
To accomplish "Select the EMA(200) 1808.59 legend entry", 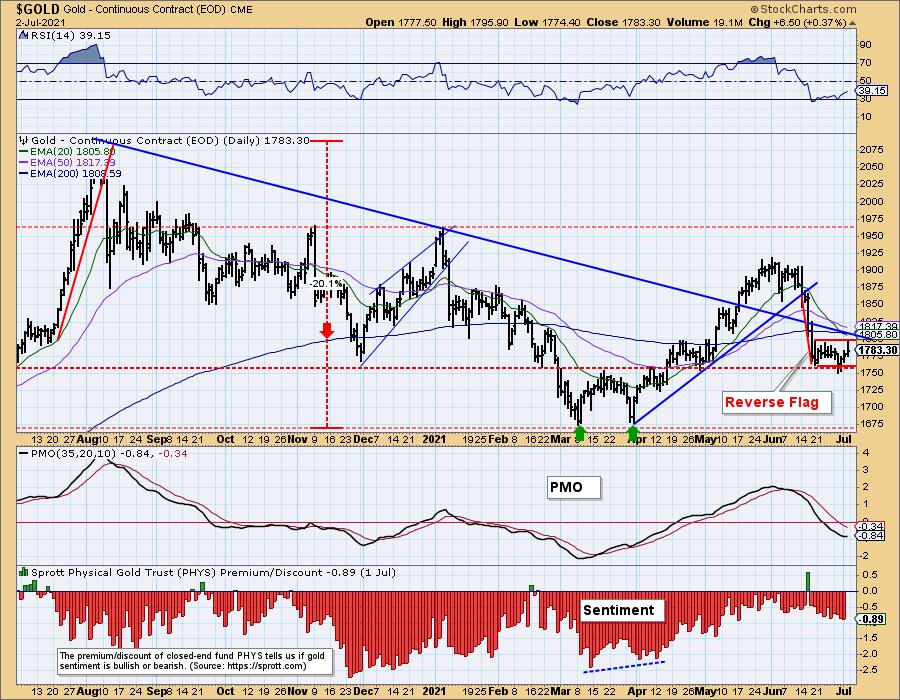I will (70, 174).
